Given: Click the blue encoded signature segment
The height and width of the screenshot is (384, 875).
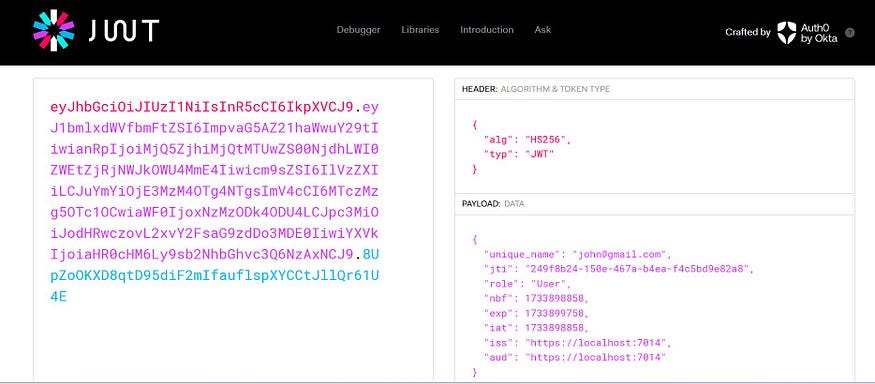Looking at the screenshot, I should 215,276.
